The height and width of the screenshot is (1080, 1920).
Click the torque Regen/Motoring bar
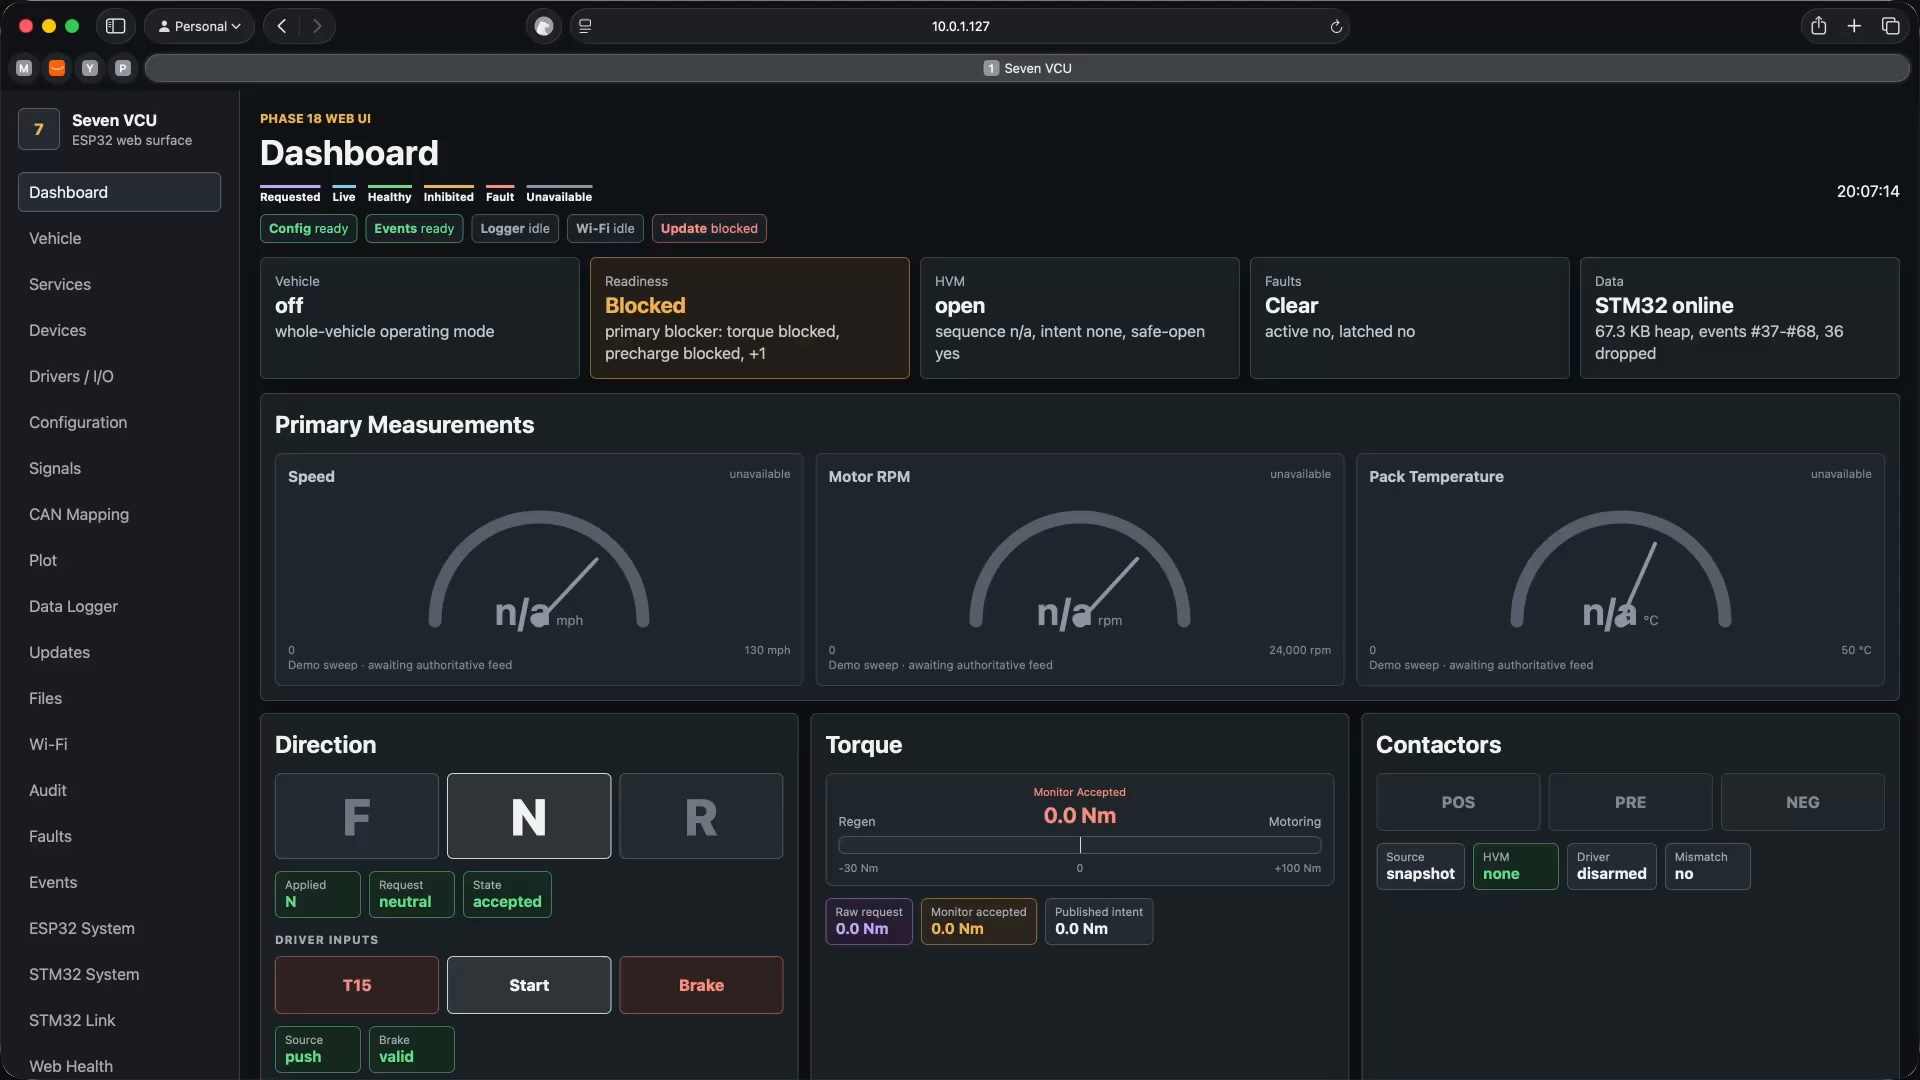click(1080, 845)
